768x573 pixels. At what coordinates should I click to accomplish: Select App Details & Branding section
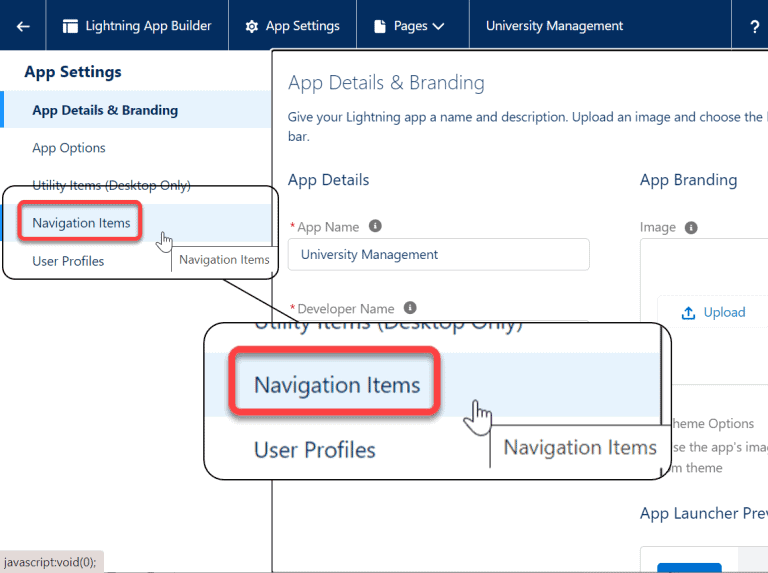click(137, 110)
